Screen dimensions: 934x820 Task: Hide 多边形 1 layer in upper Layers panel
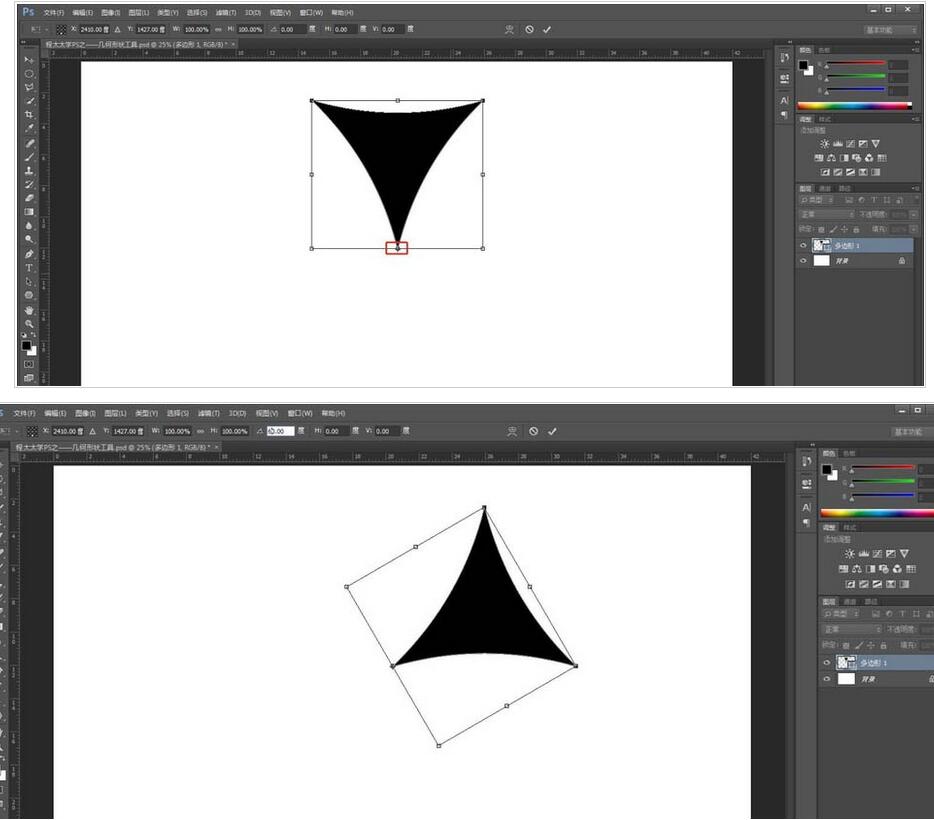(803, 245)
